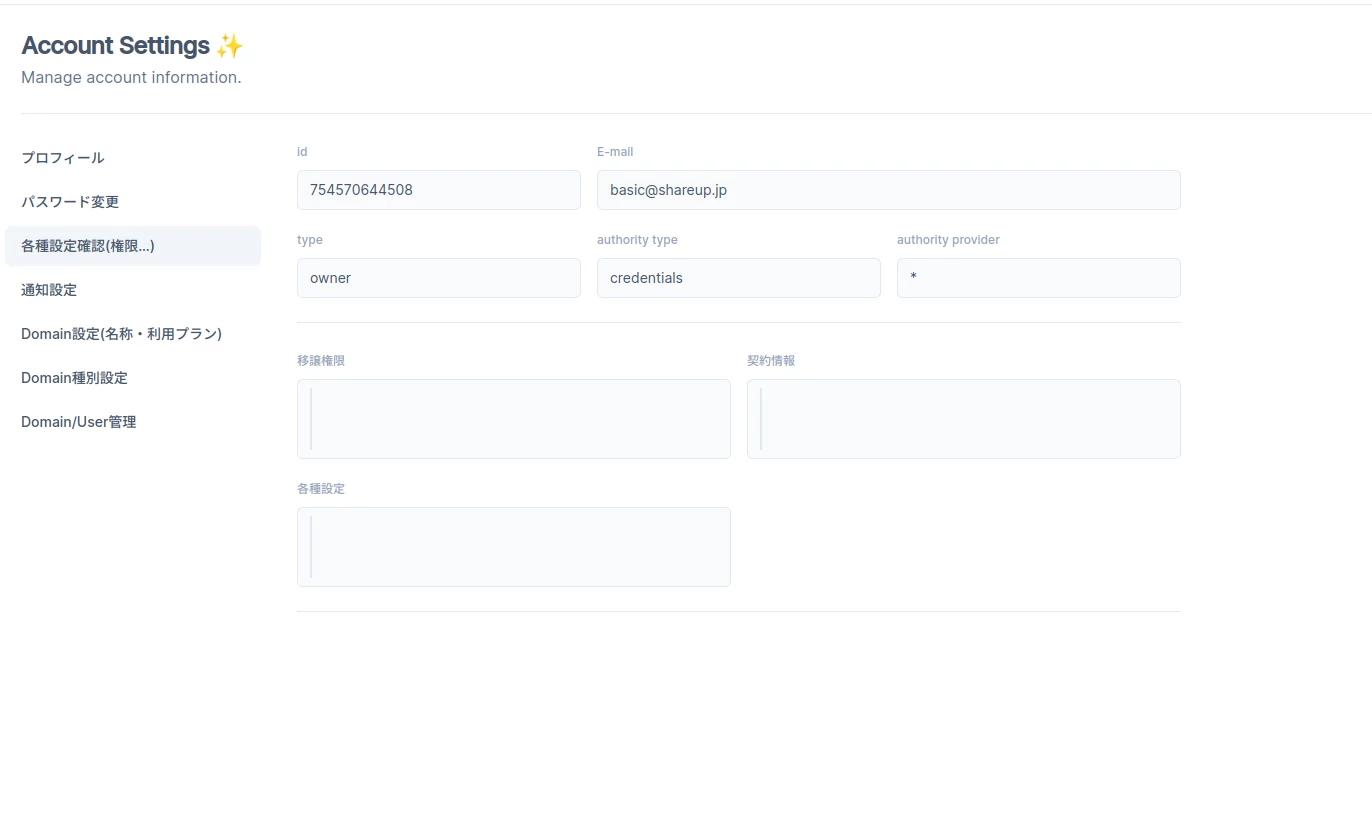Click the '各種設定' label above text area

point(321,489)
